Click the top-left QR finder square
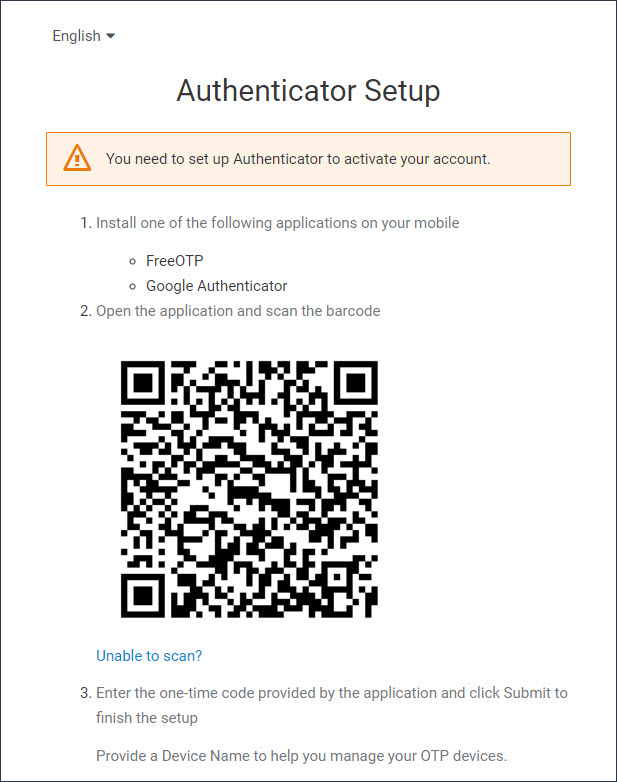This screenshot has width=617, height=782. pyautogui.click(x=143, y=383)
